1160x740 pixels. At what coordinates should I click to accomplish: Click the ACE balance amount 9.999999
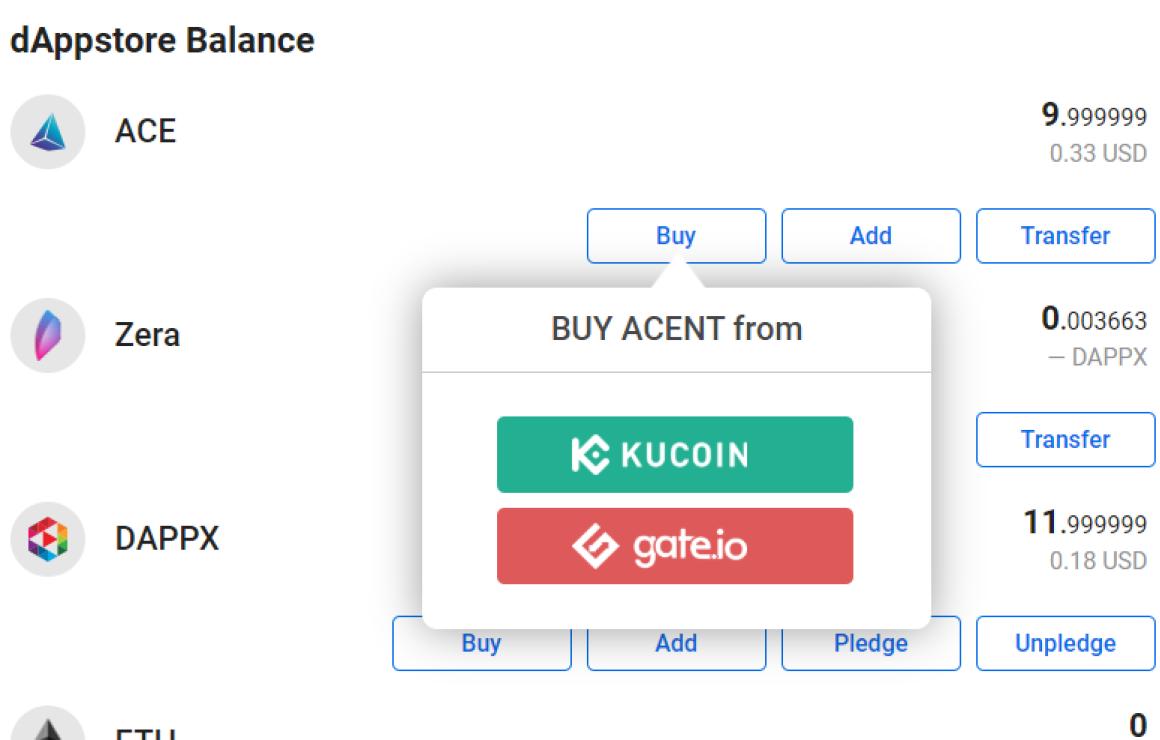pos(1094,115)
